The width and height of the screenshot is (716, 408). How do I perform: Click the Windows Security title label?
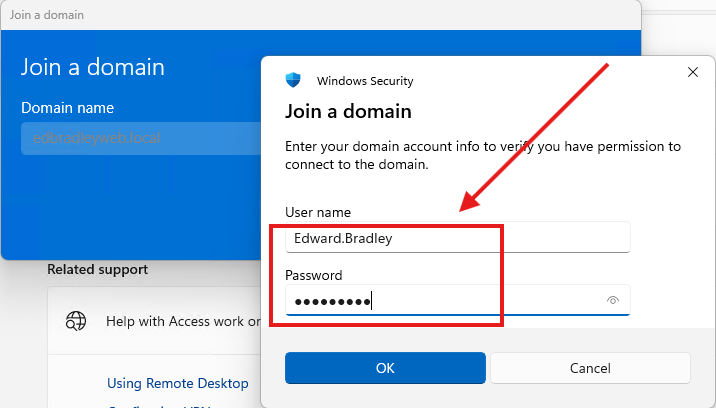[365, 81]
